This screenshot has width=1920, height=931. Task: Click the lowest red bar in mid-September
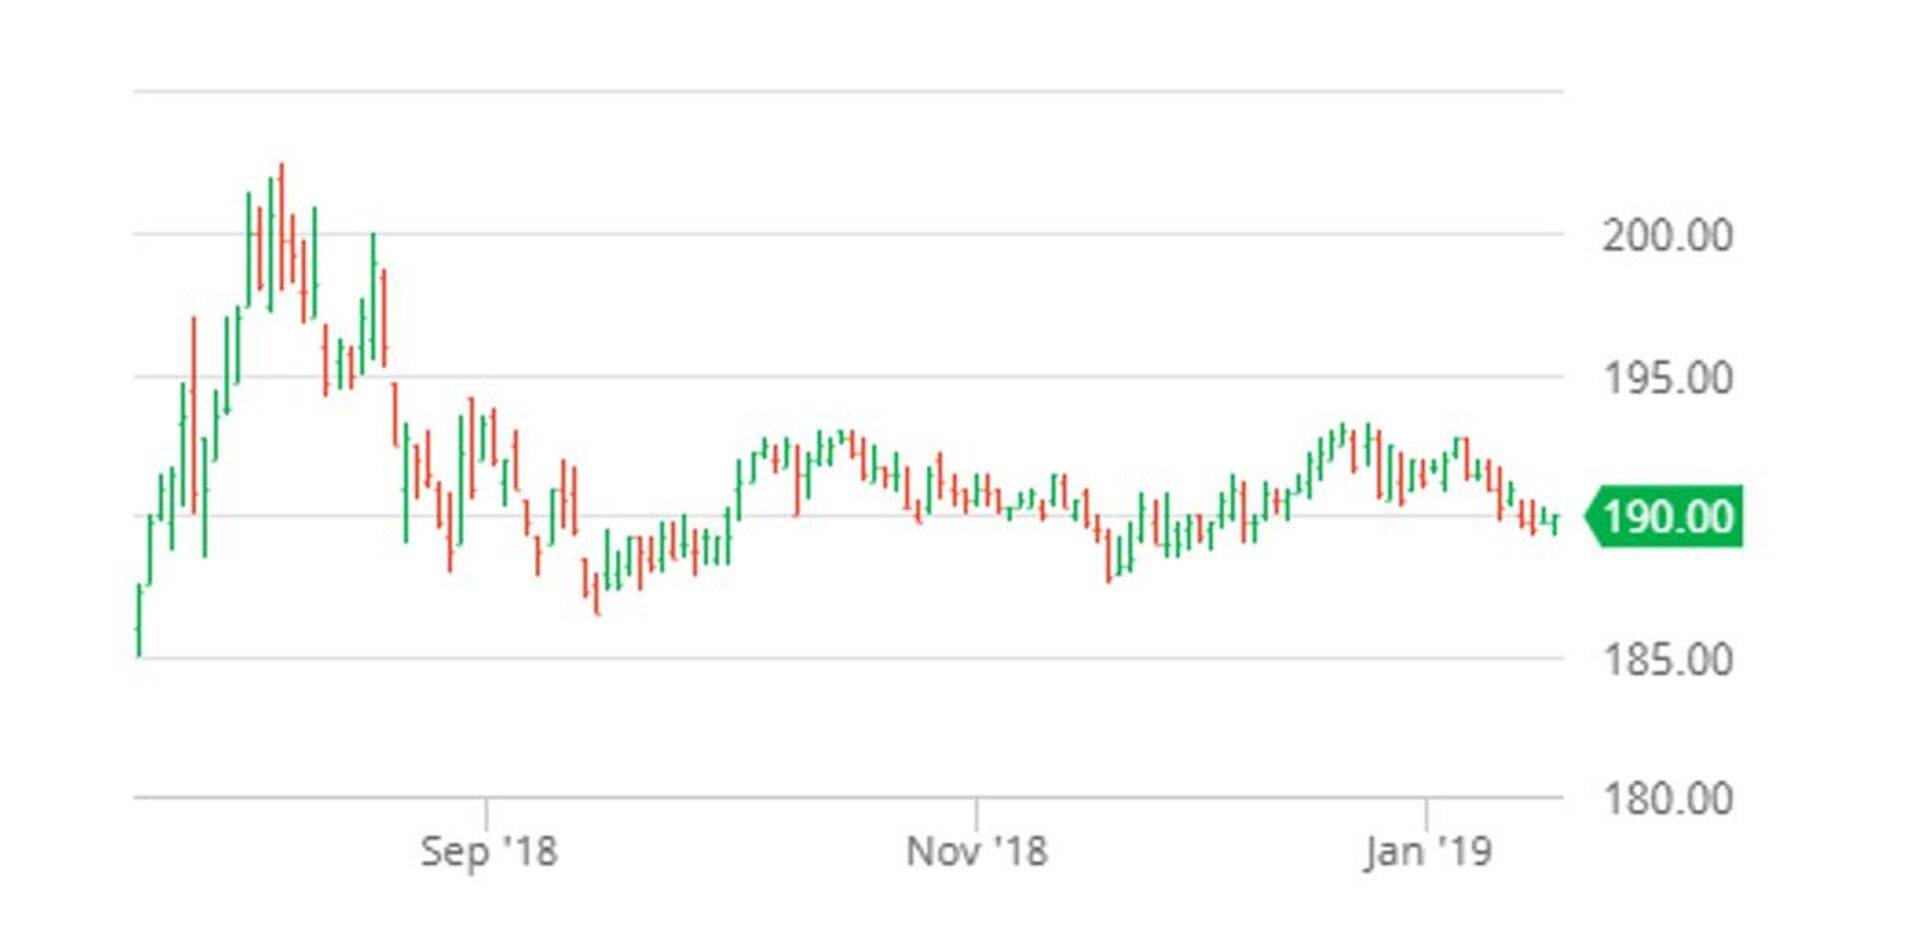coord(597,595)
